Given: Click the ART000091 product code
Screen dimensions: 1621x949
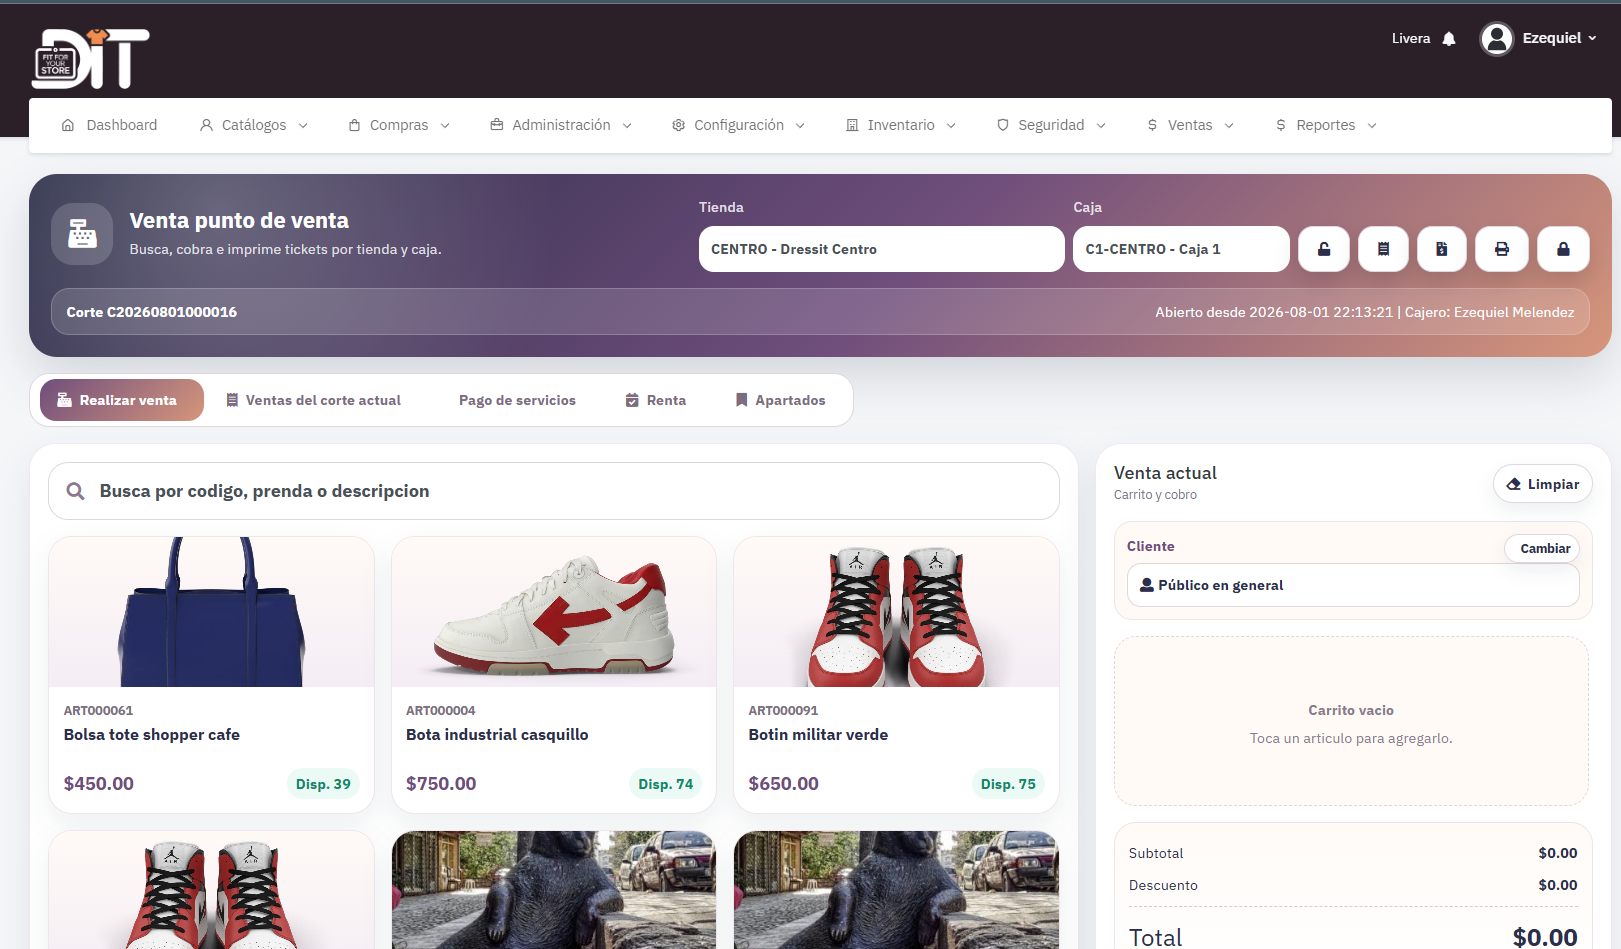Looking at the screenshot, I should [x=783, y=711].
